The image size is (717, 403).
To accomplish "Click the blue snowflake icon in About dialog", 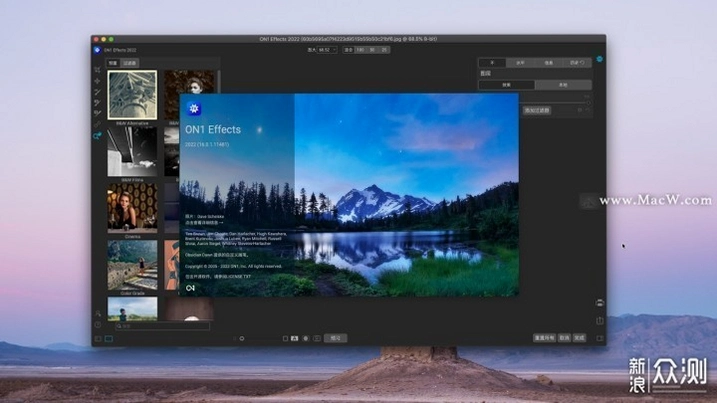I will [194, 108].
